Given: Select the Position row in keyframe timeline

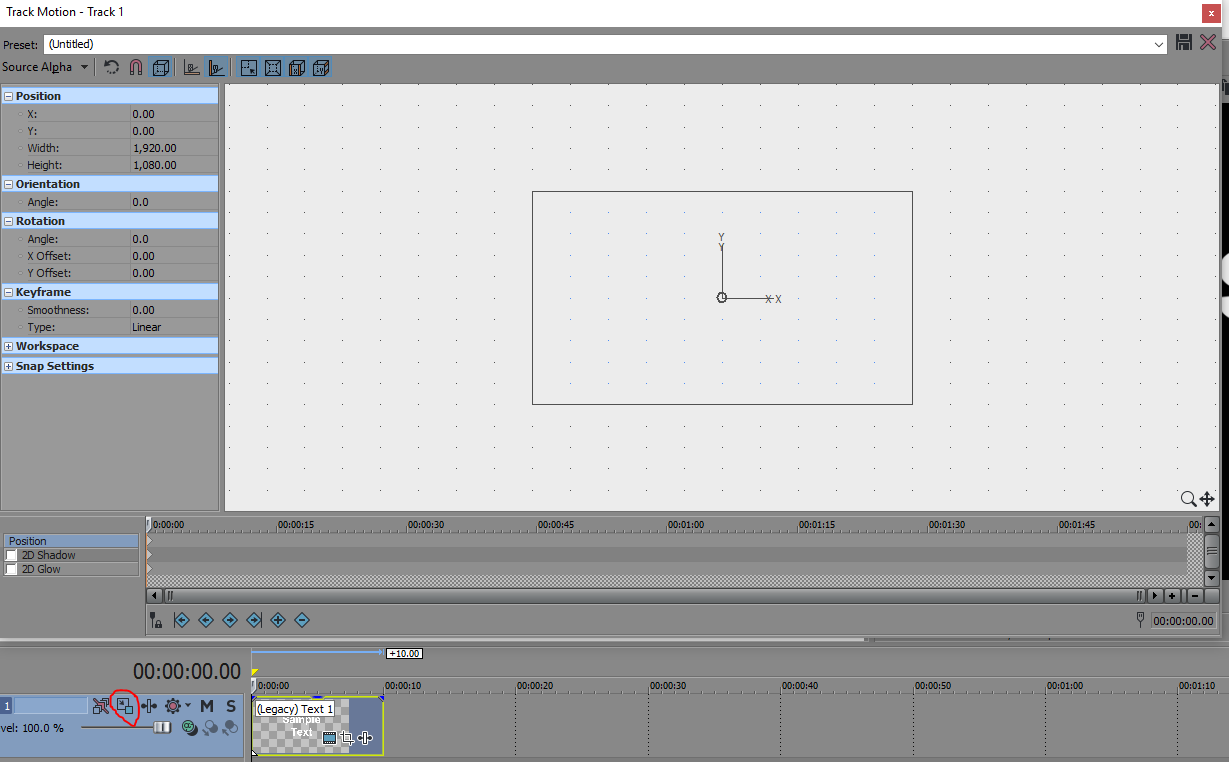Looking at the screenshot, I should point(70,541).
